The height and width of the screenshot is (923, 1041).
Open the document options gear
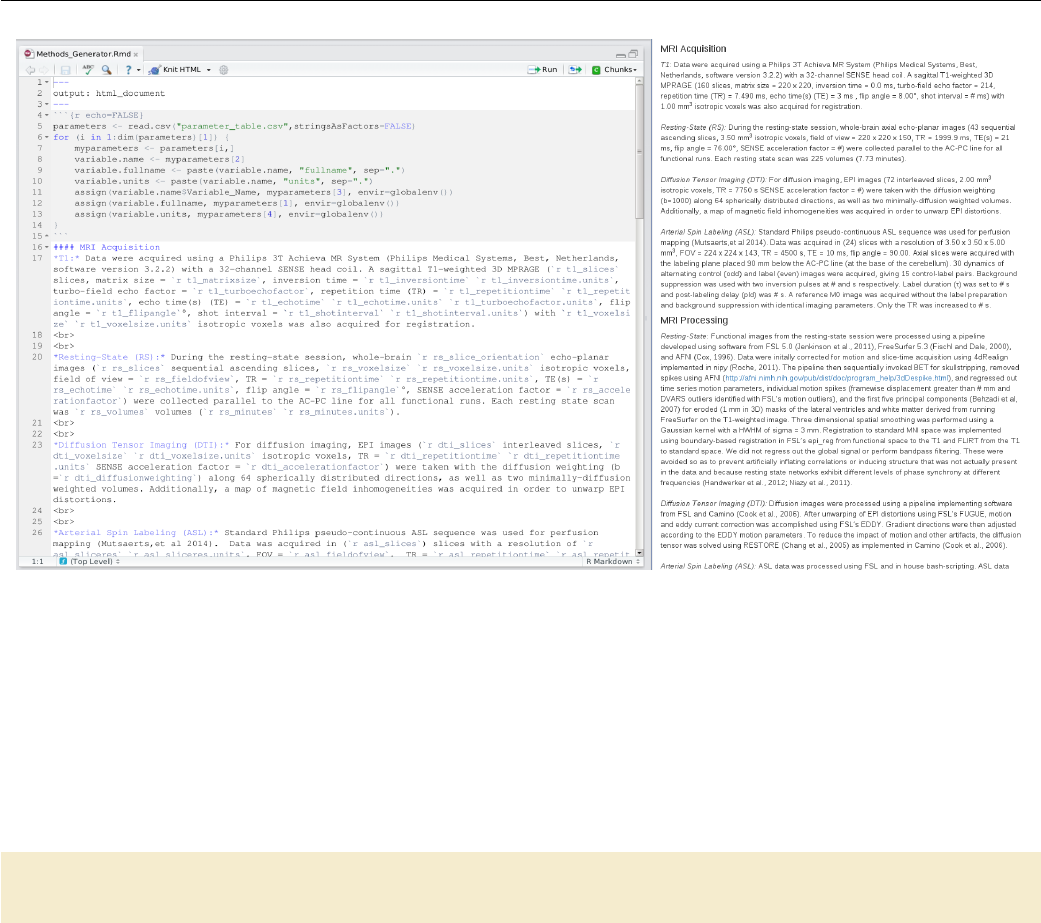click(224, 70)
